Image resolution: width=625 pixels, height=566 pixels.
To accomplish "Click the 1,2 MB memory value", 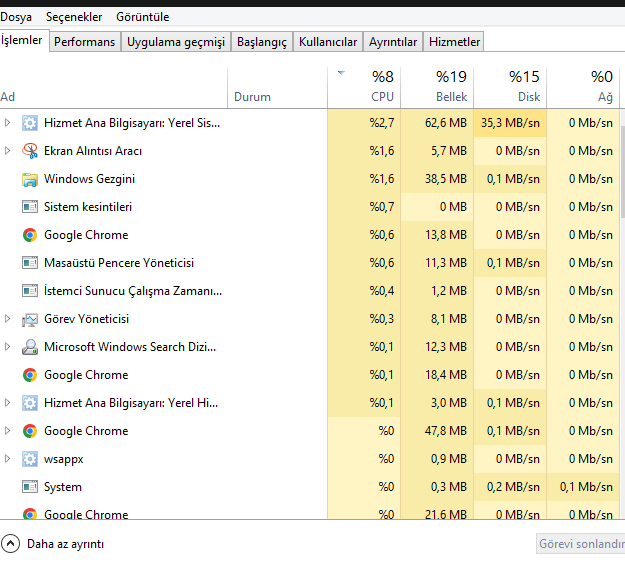I will (448, 291).
